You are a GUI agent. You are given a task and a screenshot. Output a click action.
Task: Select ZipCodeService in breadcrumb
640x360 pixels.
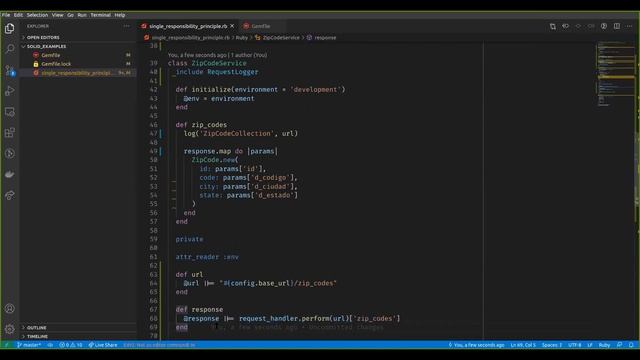281,38
